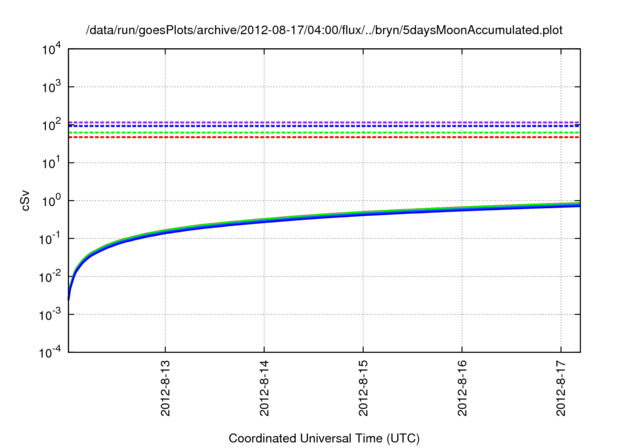Click the 10^3 y-axis tick label
This screenshot has height=448, width=640.
50,87
